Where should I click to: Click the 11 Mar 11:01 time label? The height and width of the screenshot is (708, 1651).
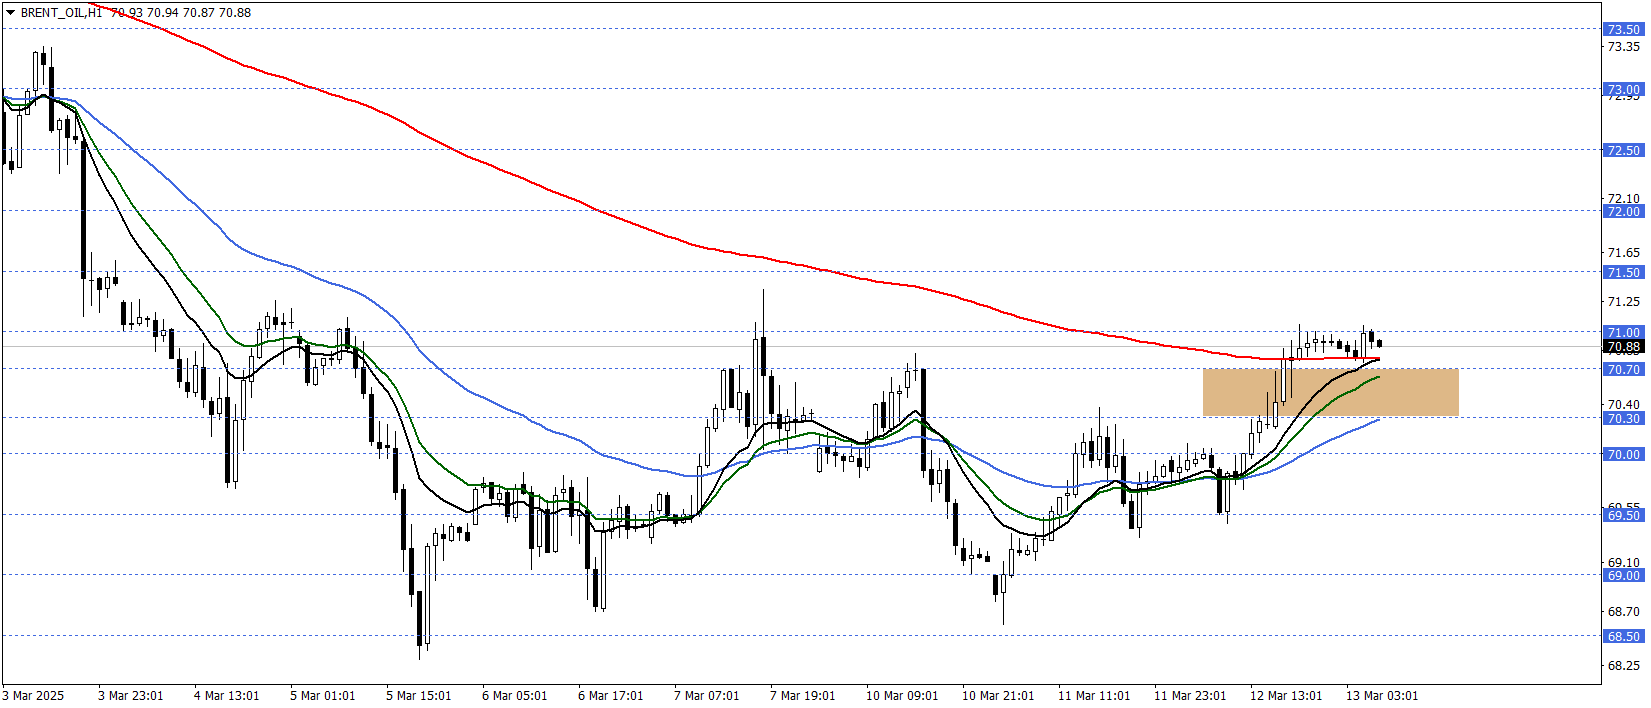pyautogui.click(x=1094, y=696)
